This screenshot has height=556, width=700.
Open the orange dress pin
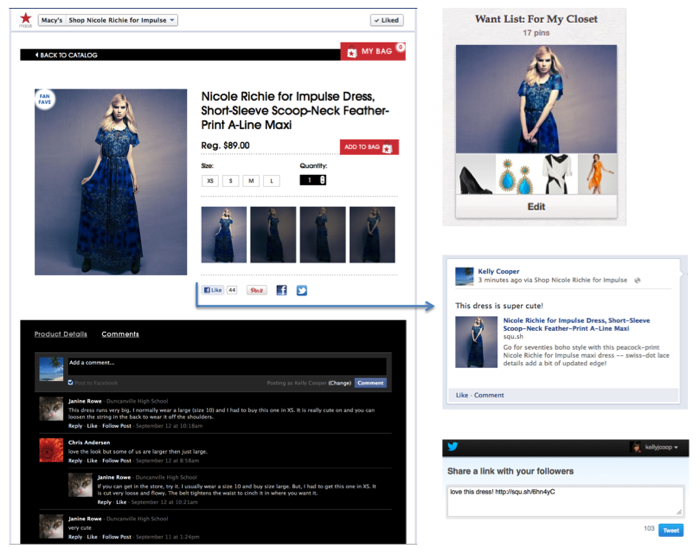[x=597, y=174]
